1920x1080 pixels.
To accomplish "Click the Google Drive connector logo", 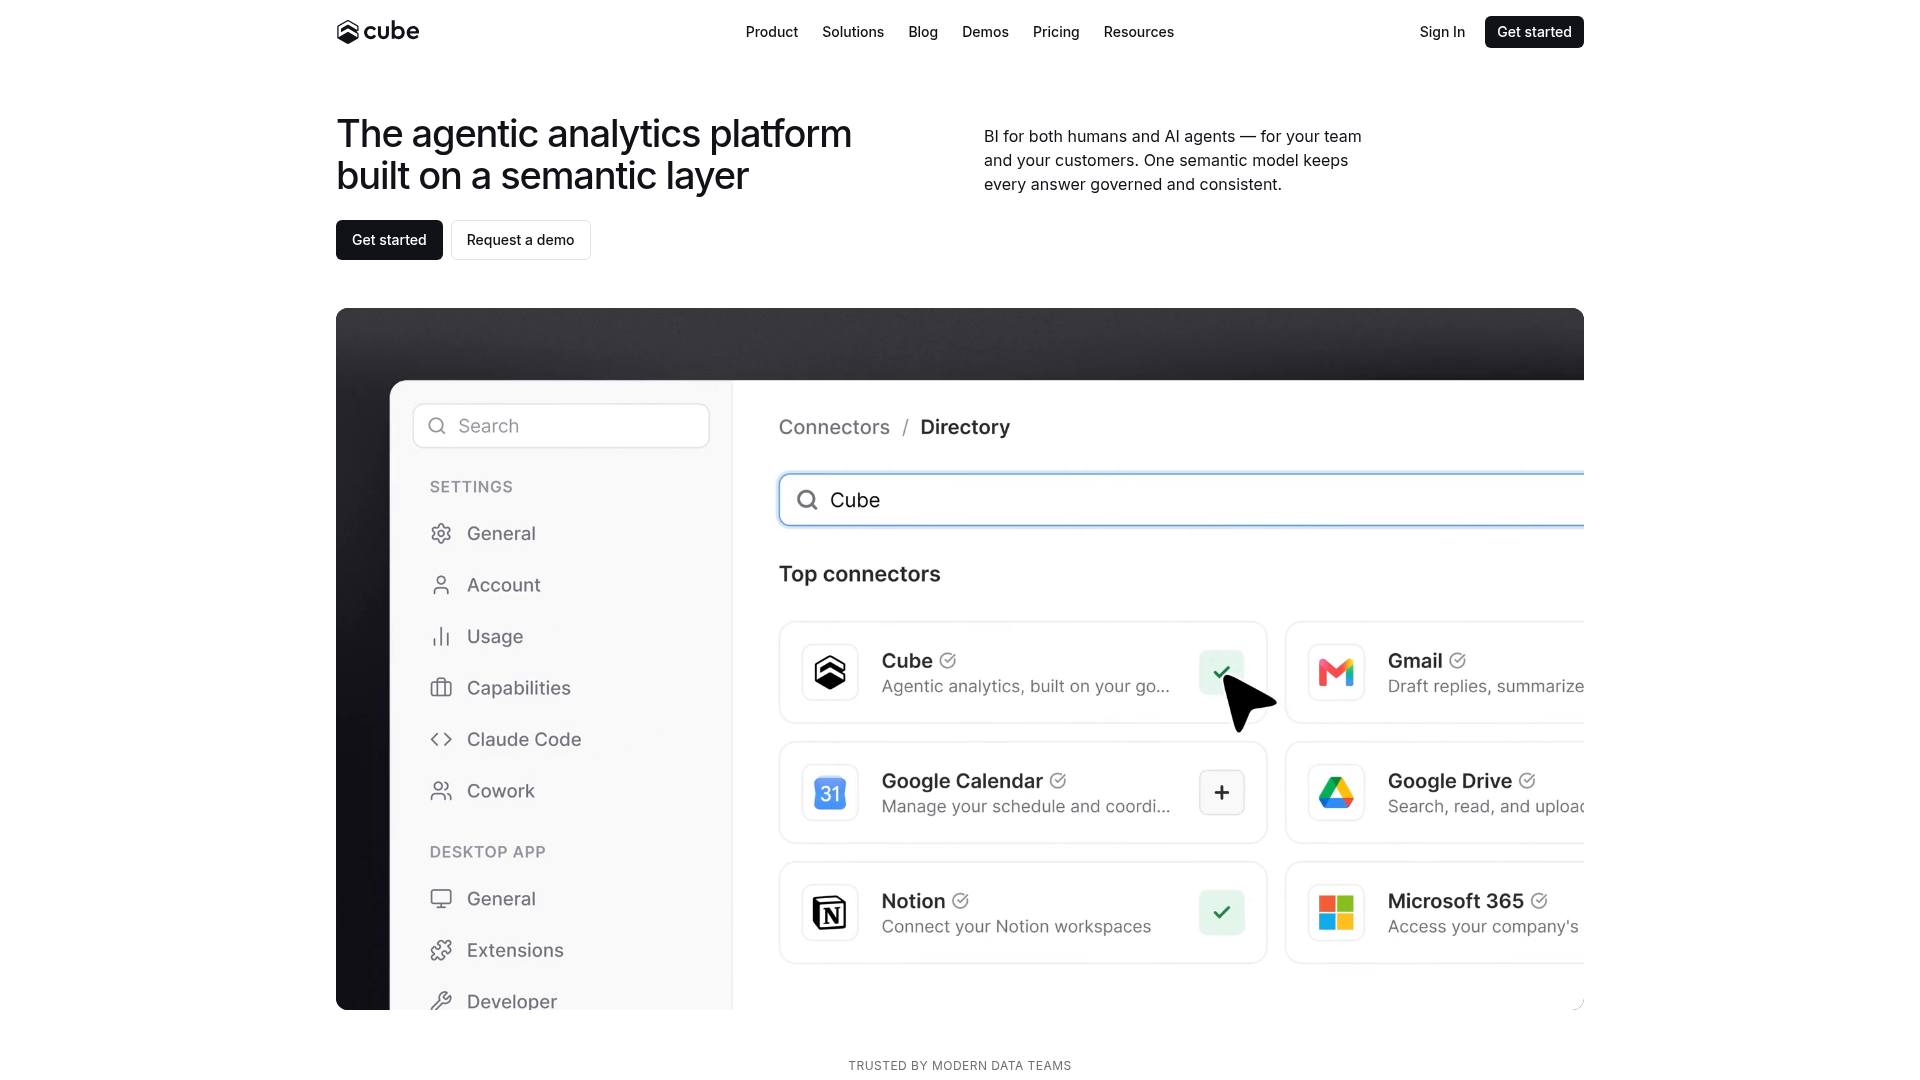I will point(1336,792).
